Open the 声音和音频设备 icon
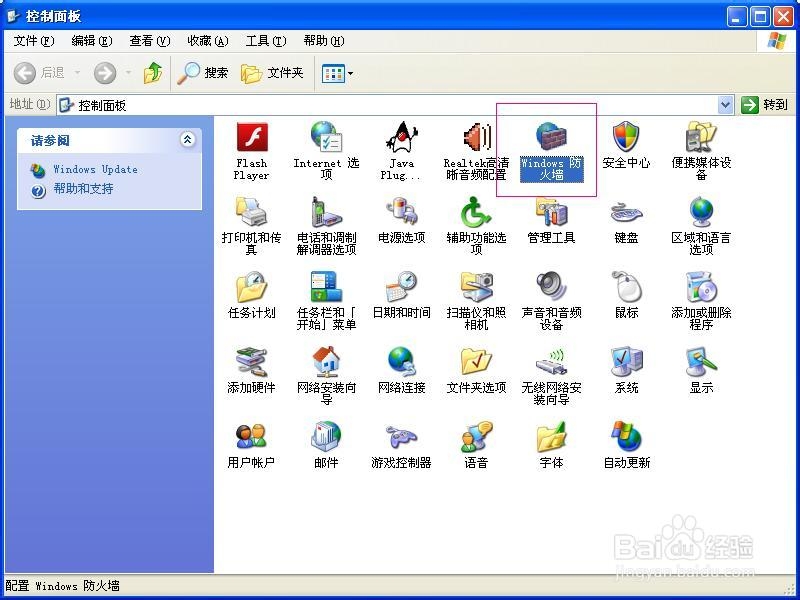 pos(551,286)
